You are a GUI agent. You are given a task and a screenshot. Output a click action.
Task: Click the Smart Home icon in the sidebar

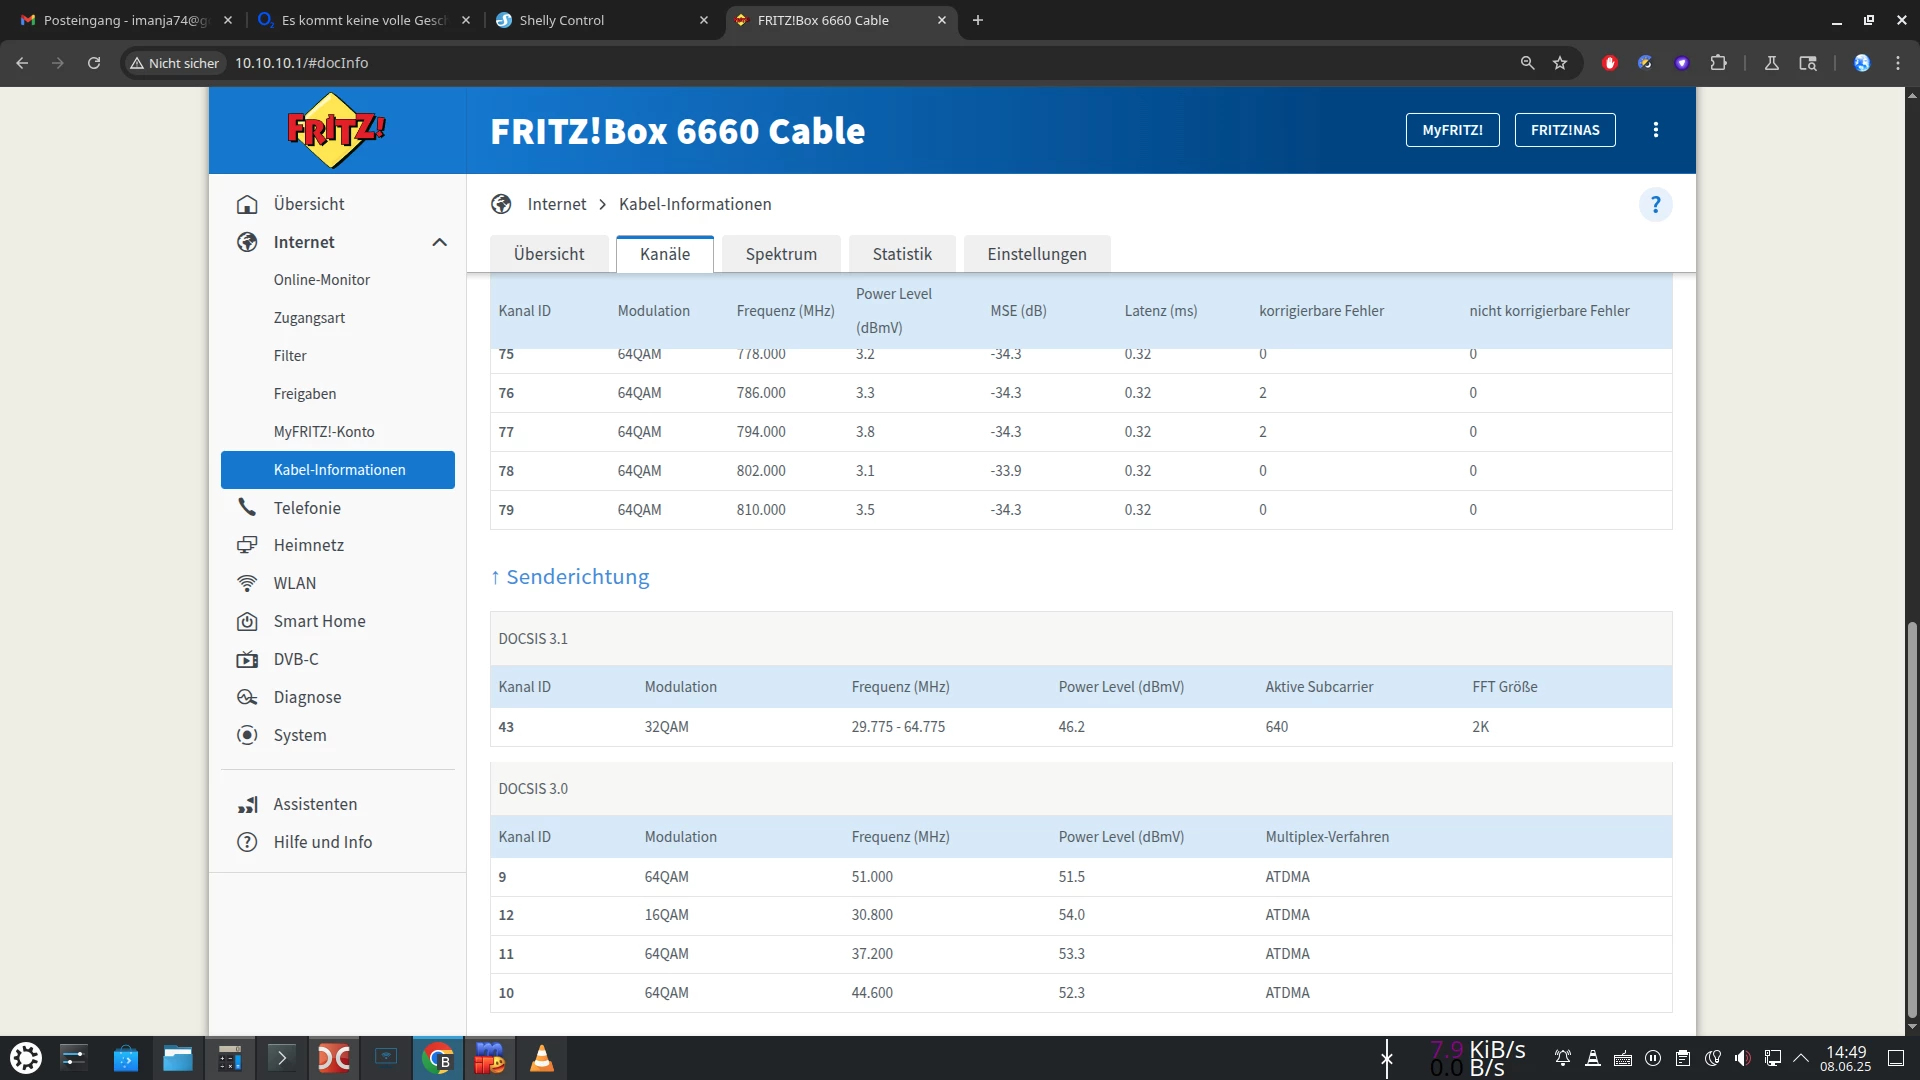[247, 621]
